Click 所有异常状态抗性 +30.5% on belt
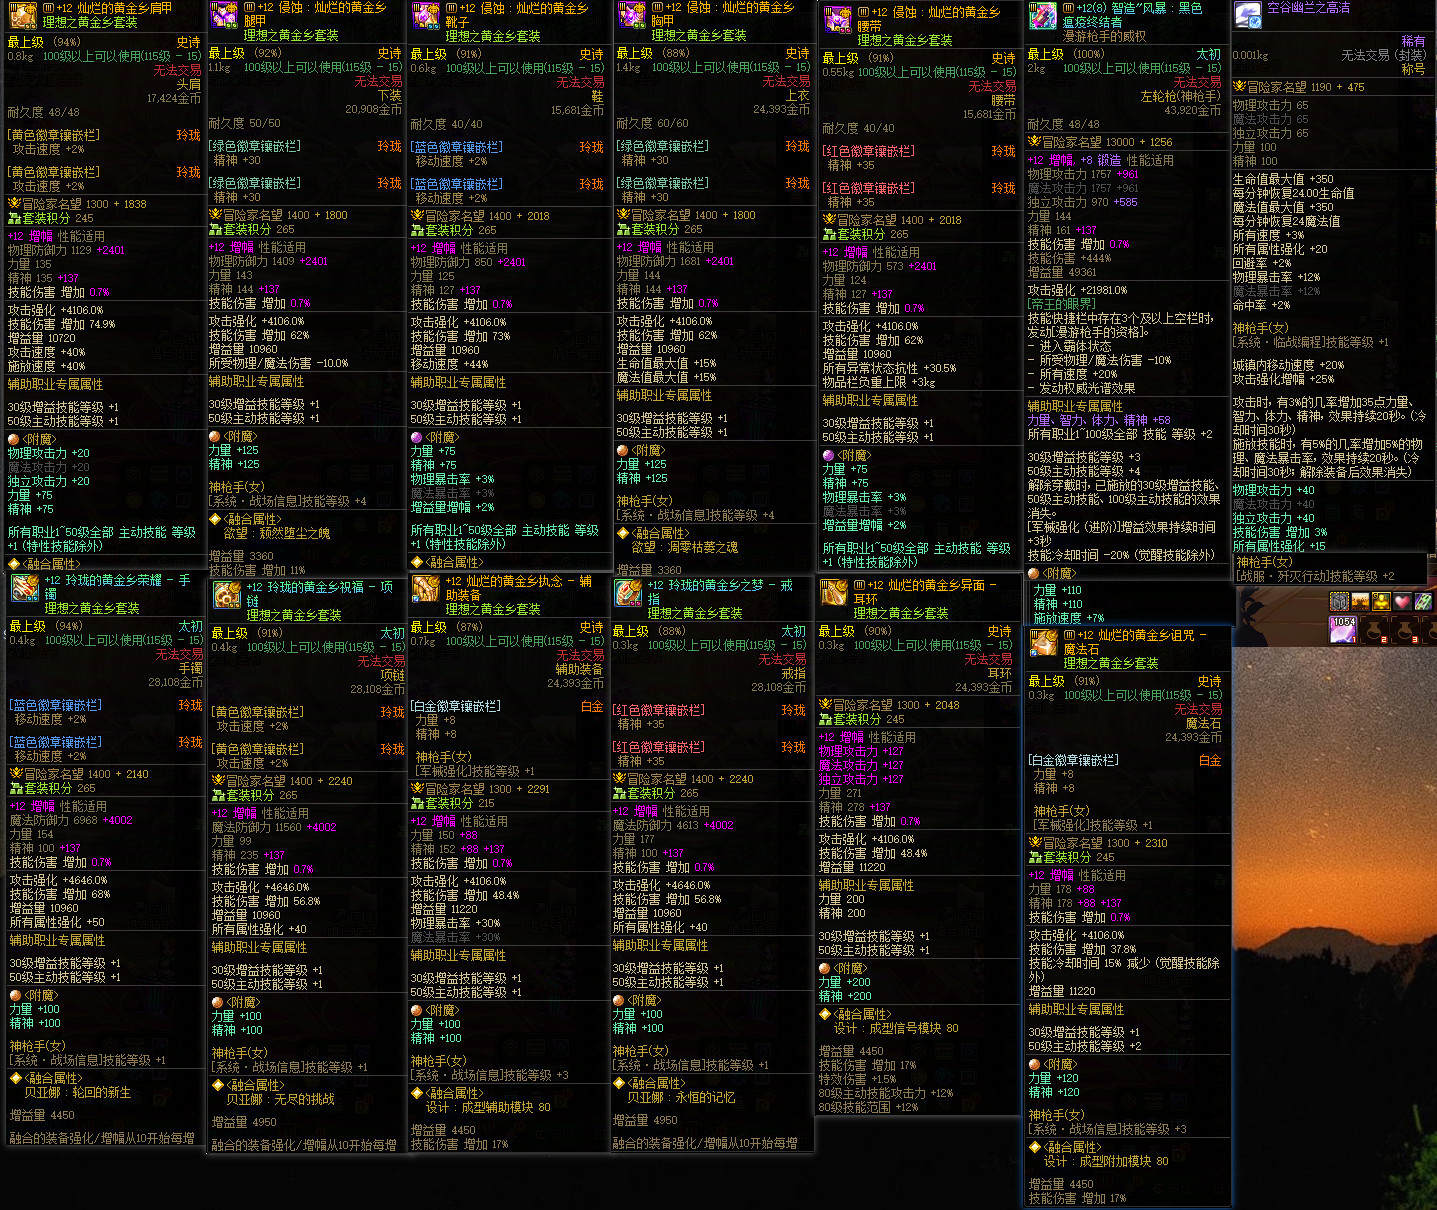The height and width of the screenshot is (1210, 1437). point(889,368)
